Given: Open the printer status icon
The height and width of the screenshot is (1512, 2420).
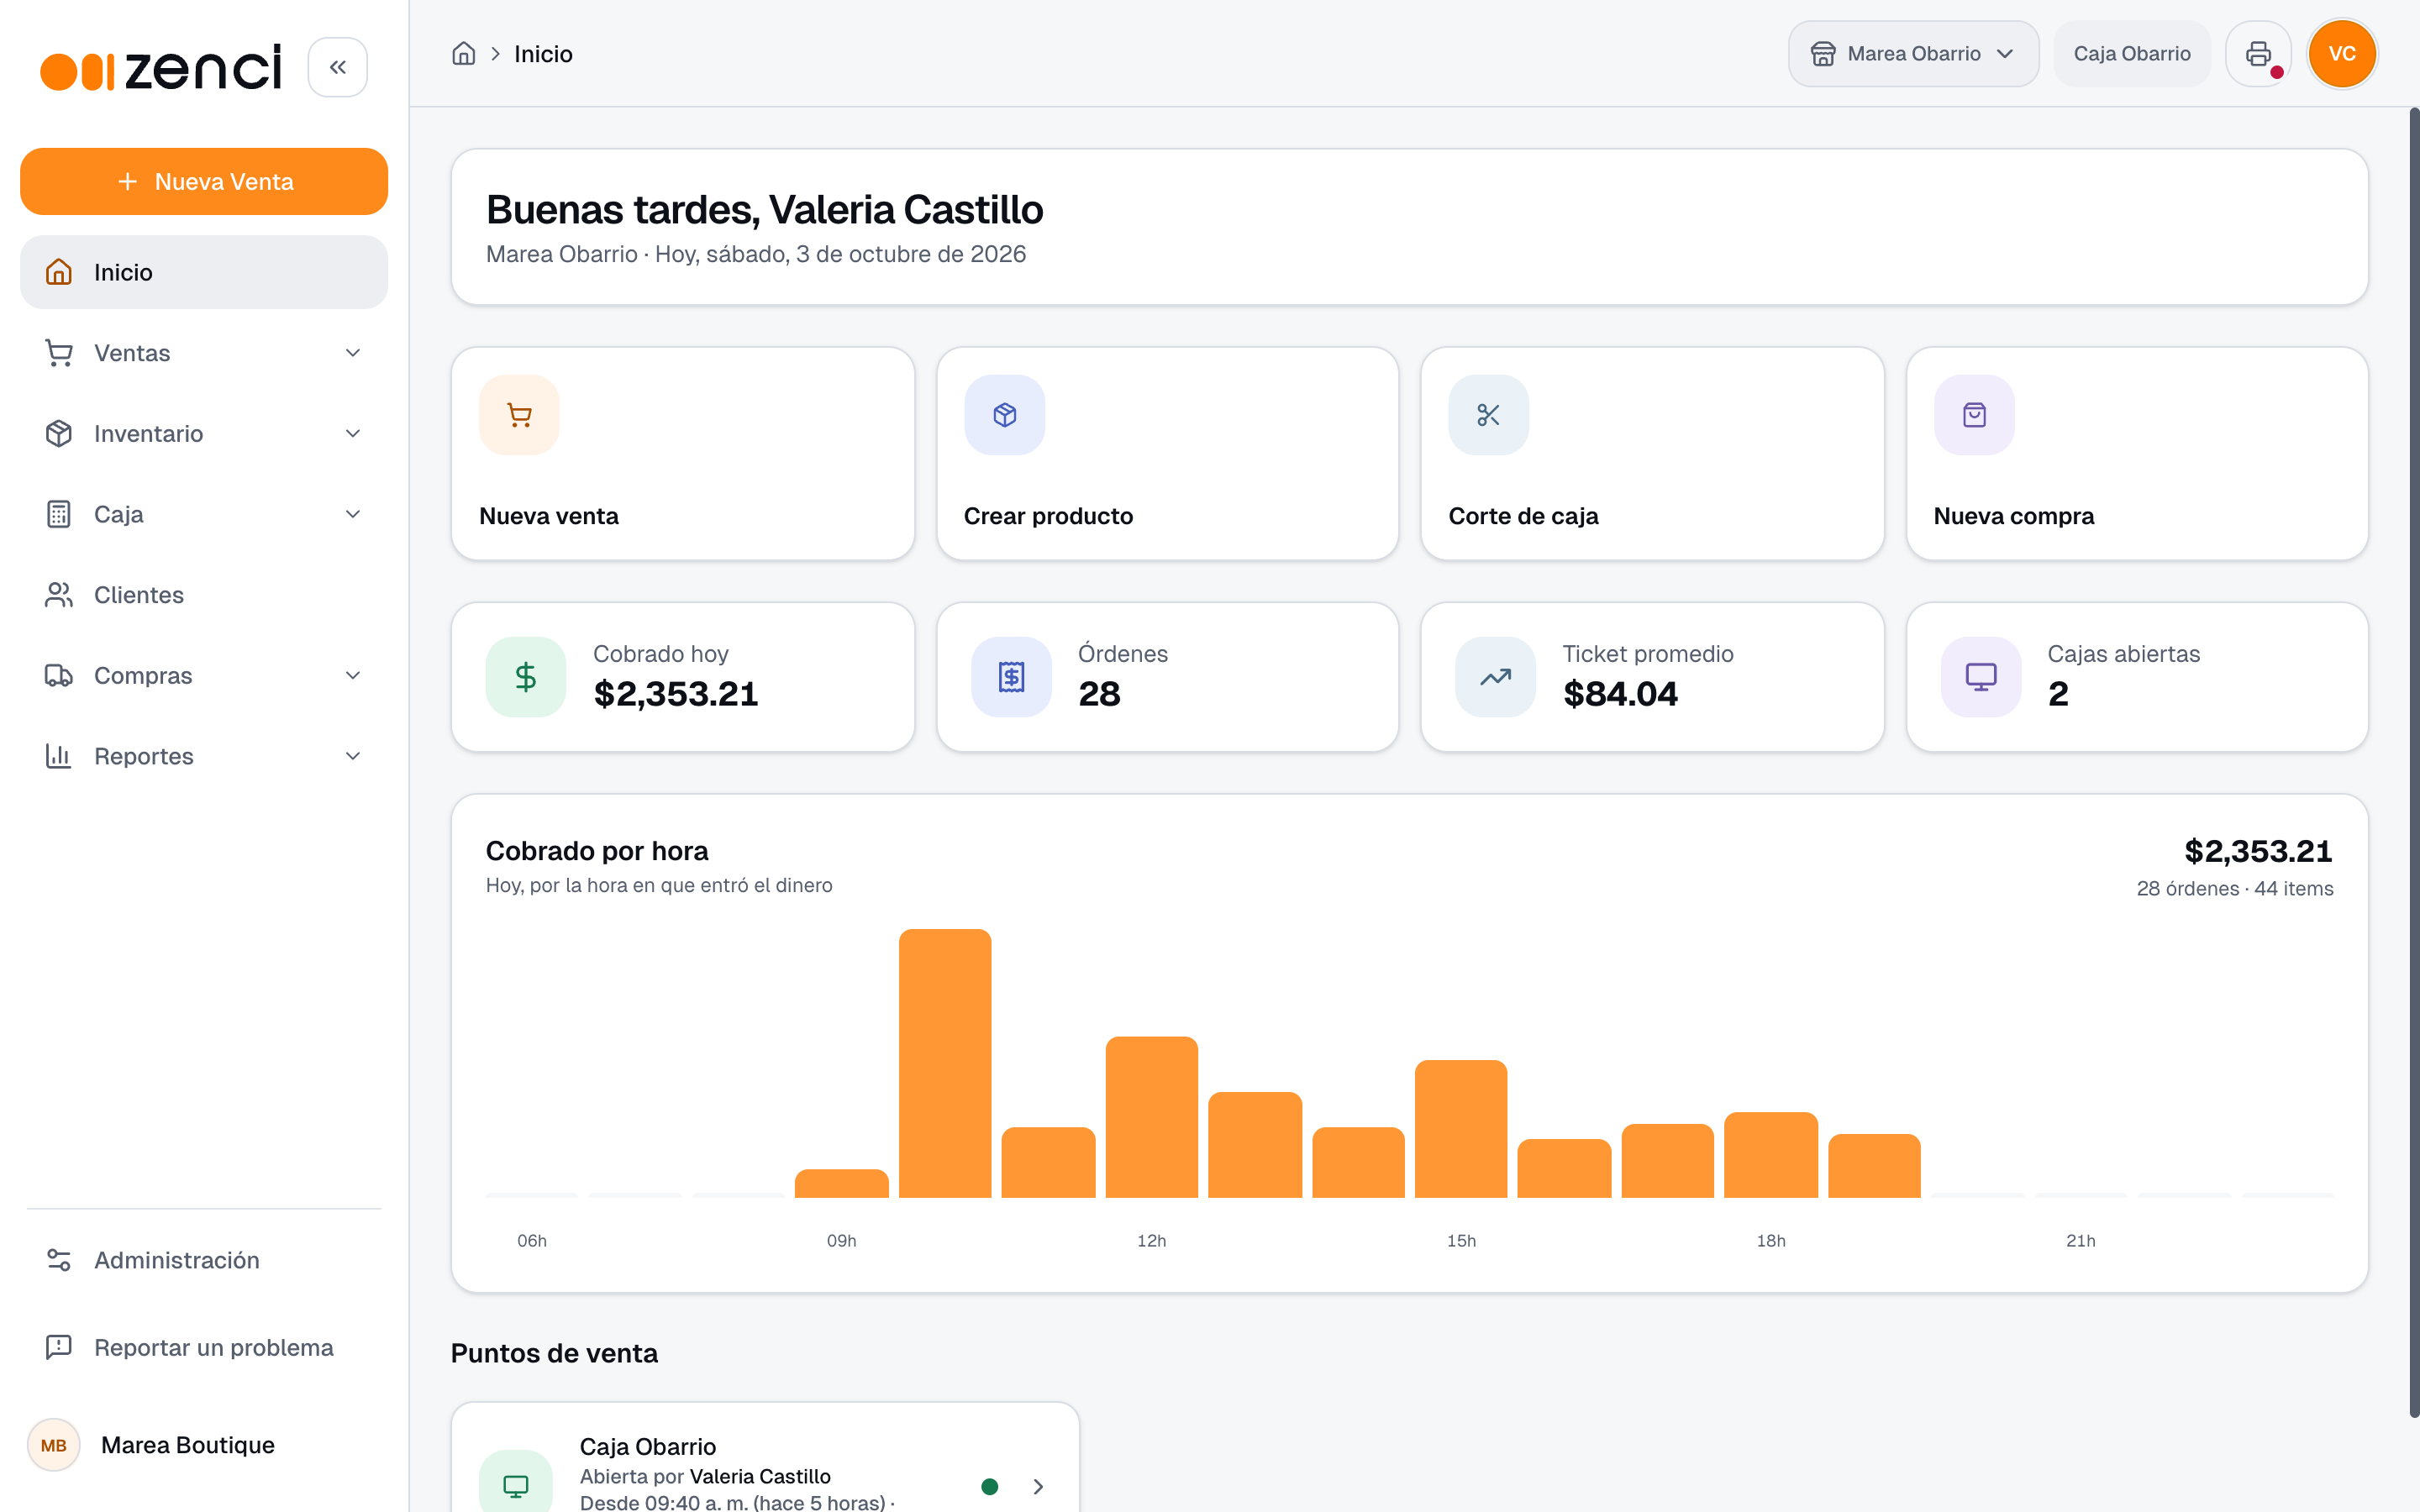Looking at the screenshot, I should click(x=2258, y=54).
